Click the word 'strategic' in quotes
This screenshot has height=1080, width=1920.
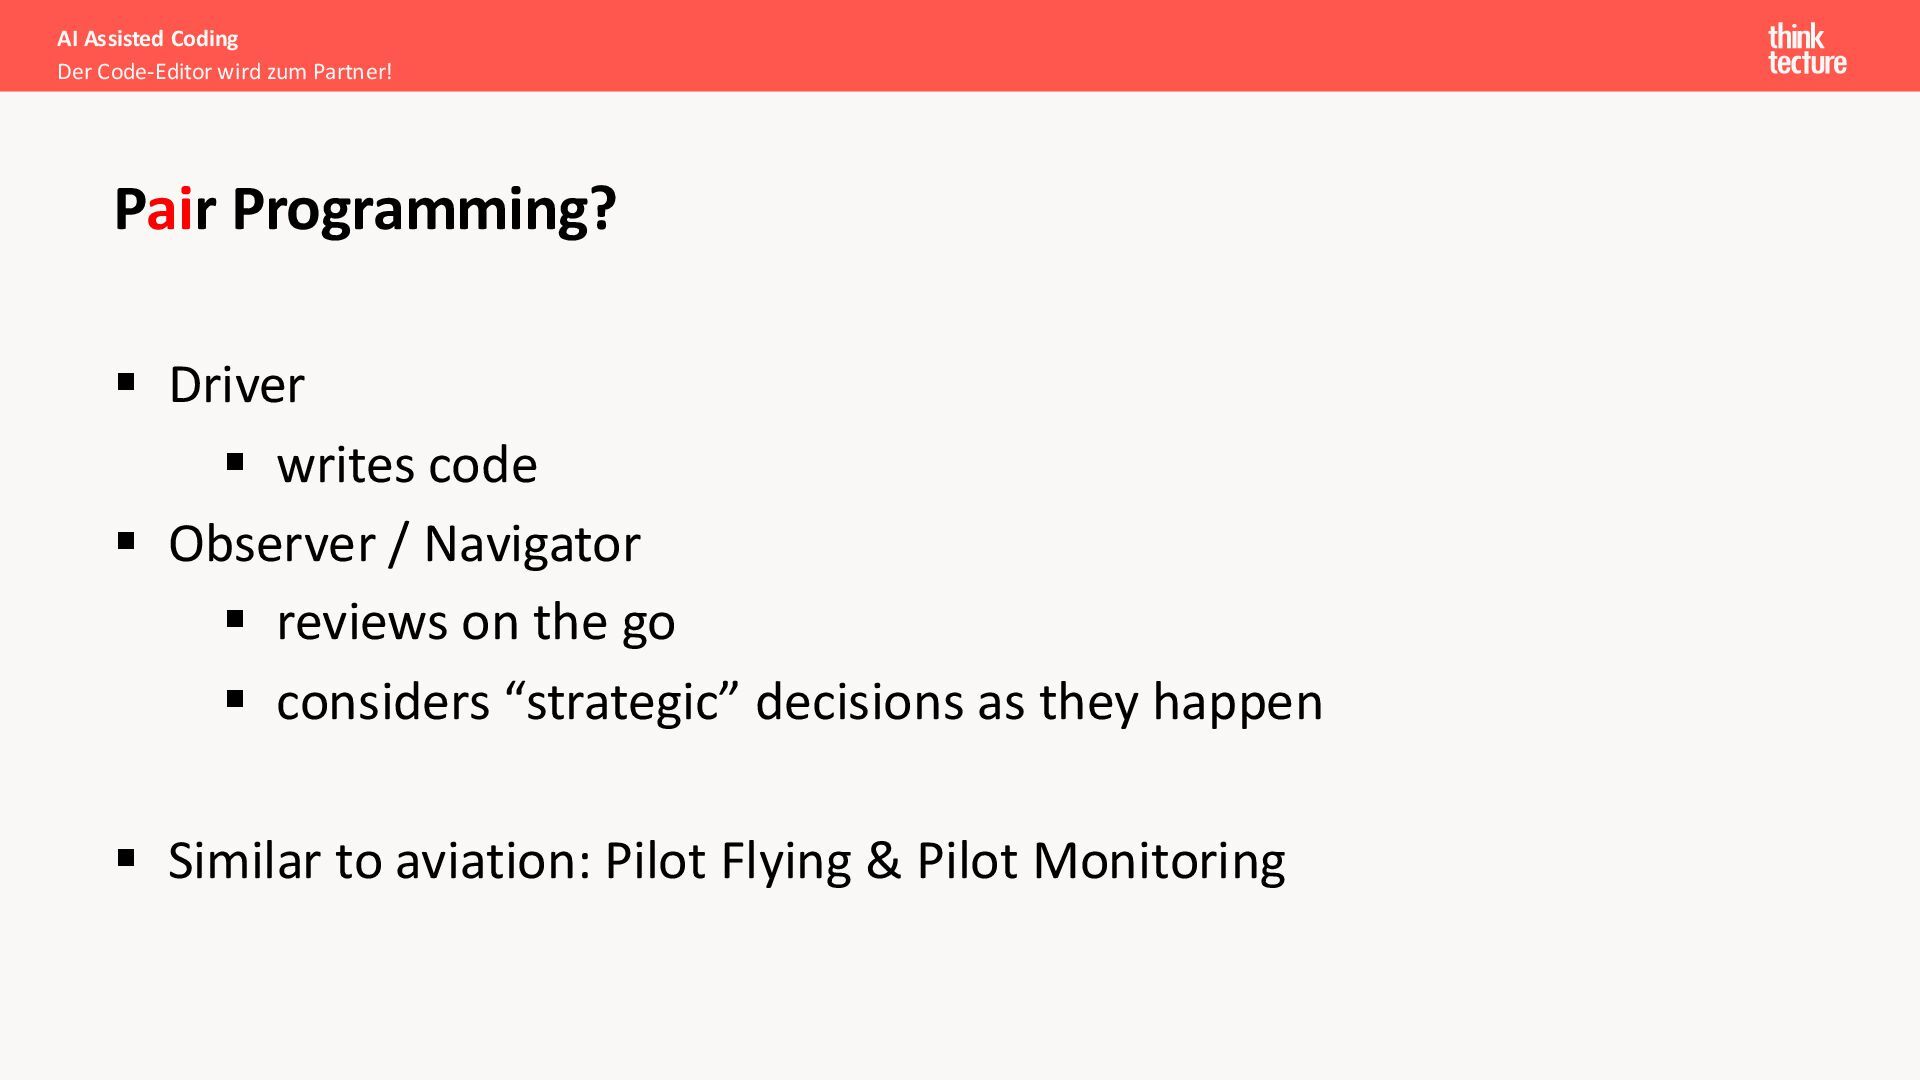(x=623, y=702)
